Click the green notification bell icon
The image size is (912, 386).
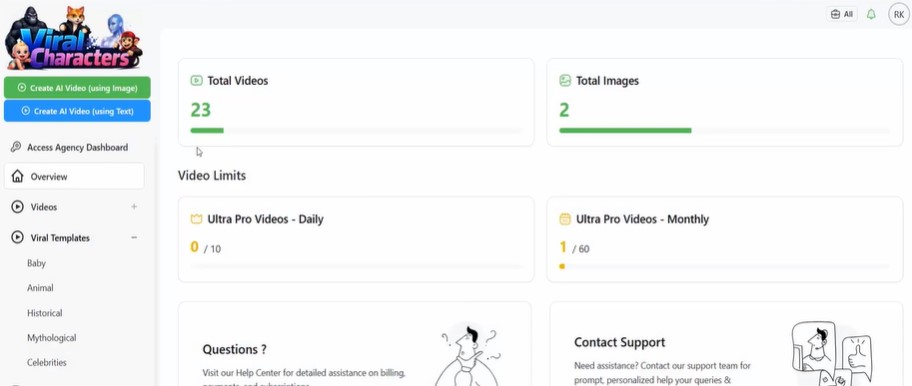click(x=871, y=15)
